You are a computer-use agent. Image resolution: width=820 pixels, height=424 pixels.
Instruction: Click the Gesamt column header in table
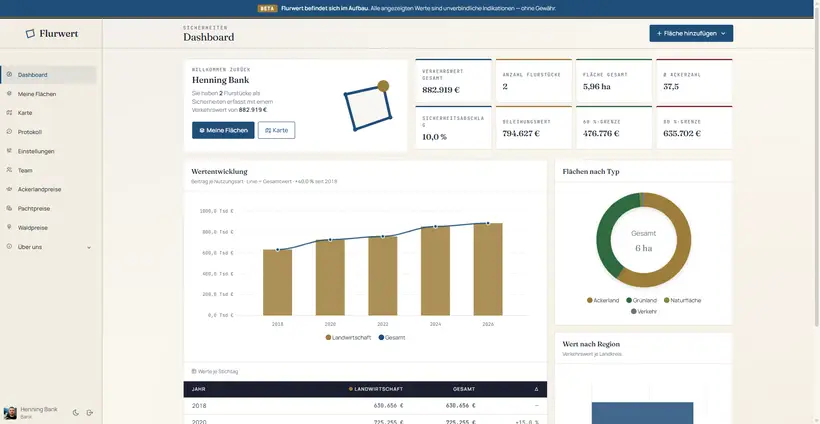point(464,389)
